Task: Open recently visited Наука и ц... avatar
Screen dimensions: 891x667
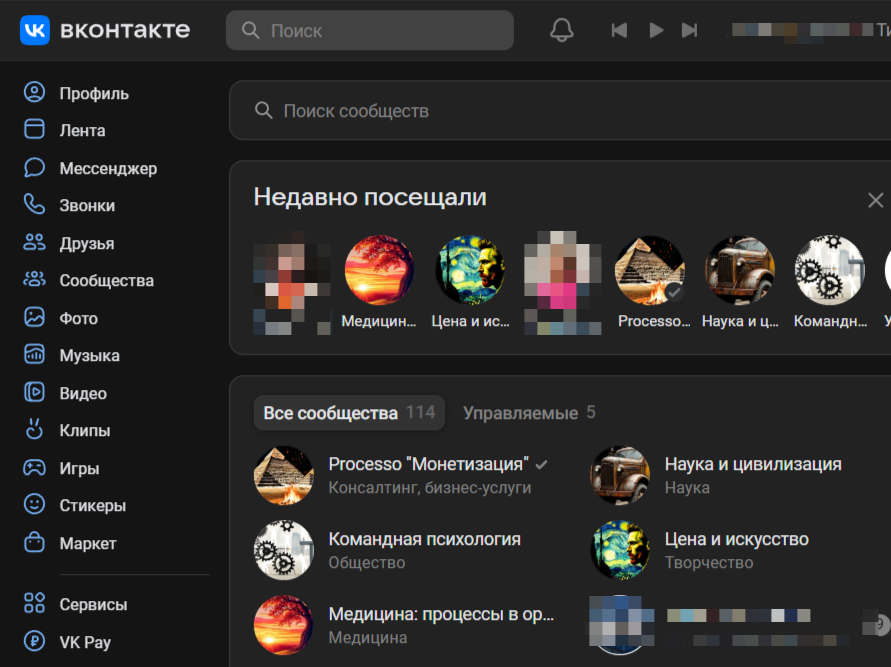Action: [740, 270]
